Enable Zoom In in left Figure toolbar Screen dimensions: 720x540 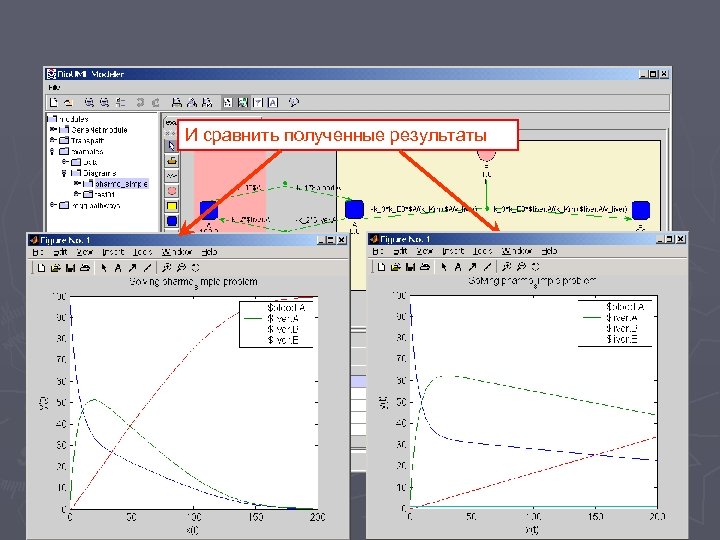click(x=166, y=268)
